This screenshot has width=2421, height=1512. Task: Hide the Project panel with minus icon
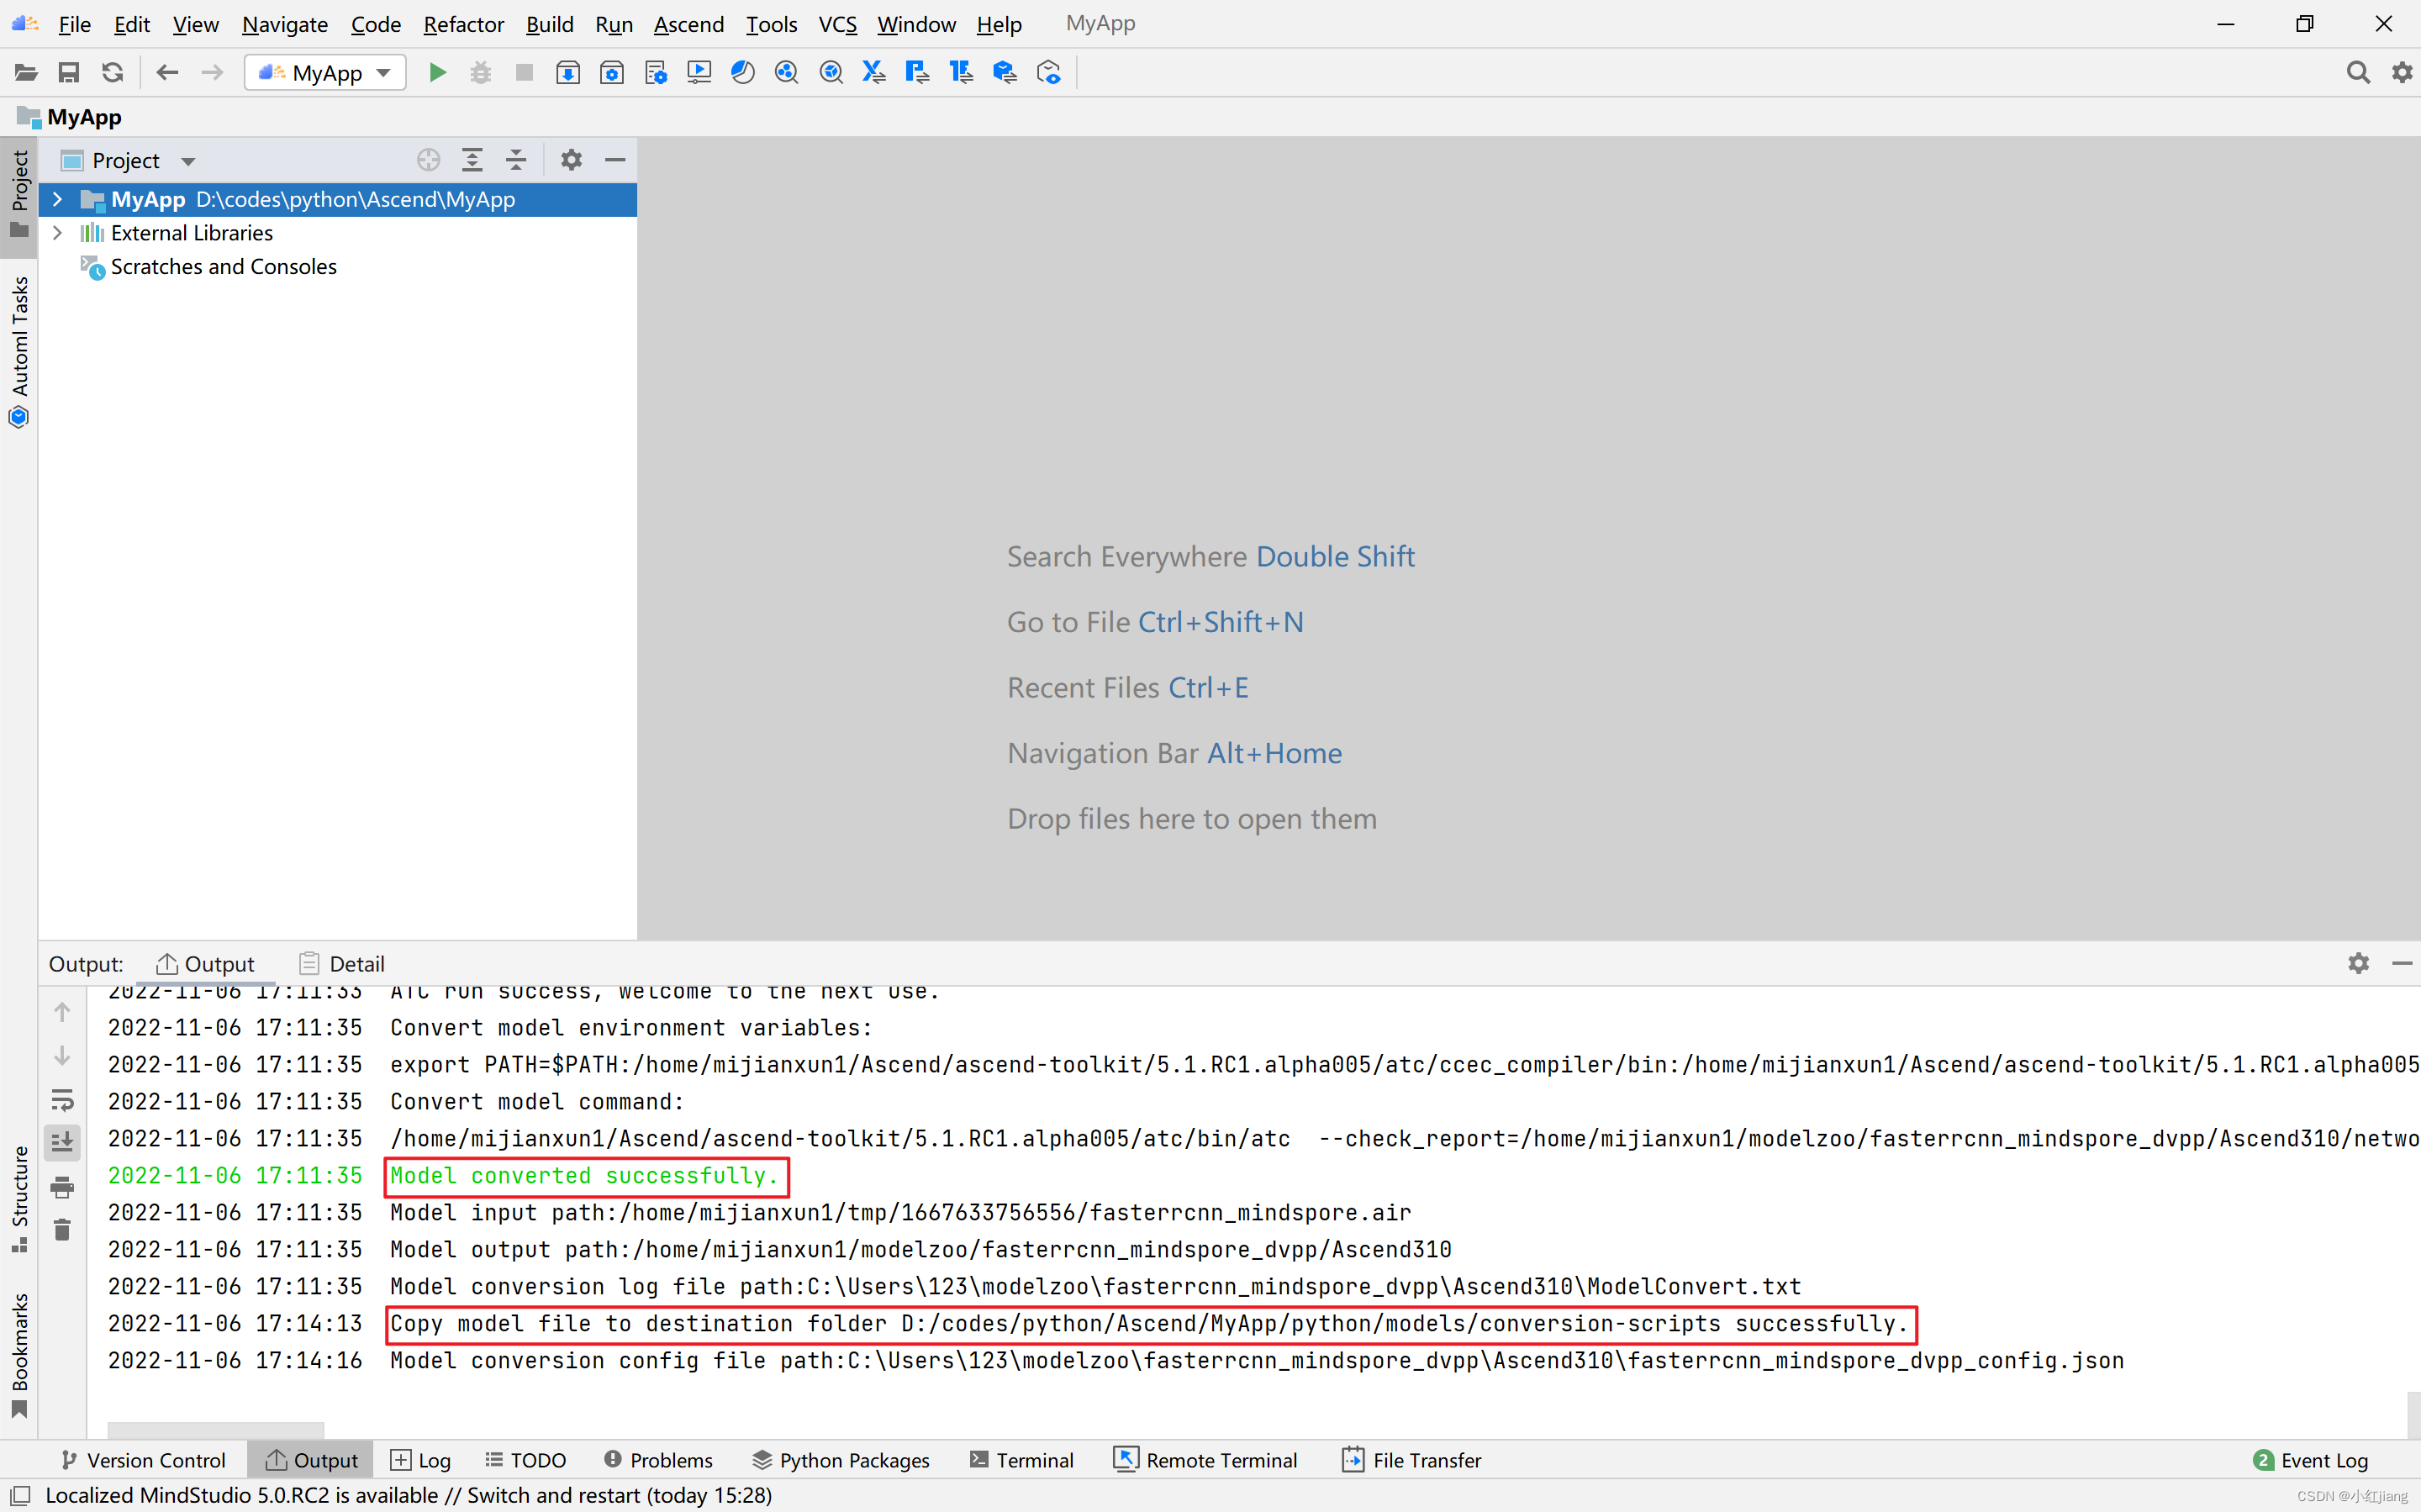pos(615,160)
